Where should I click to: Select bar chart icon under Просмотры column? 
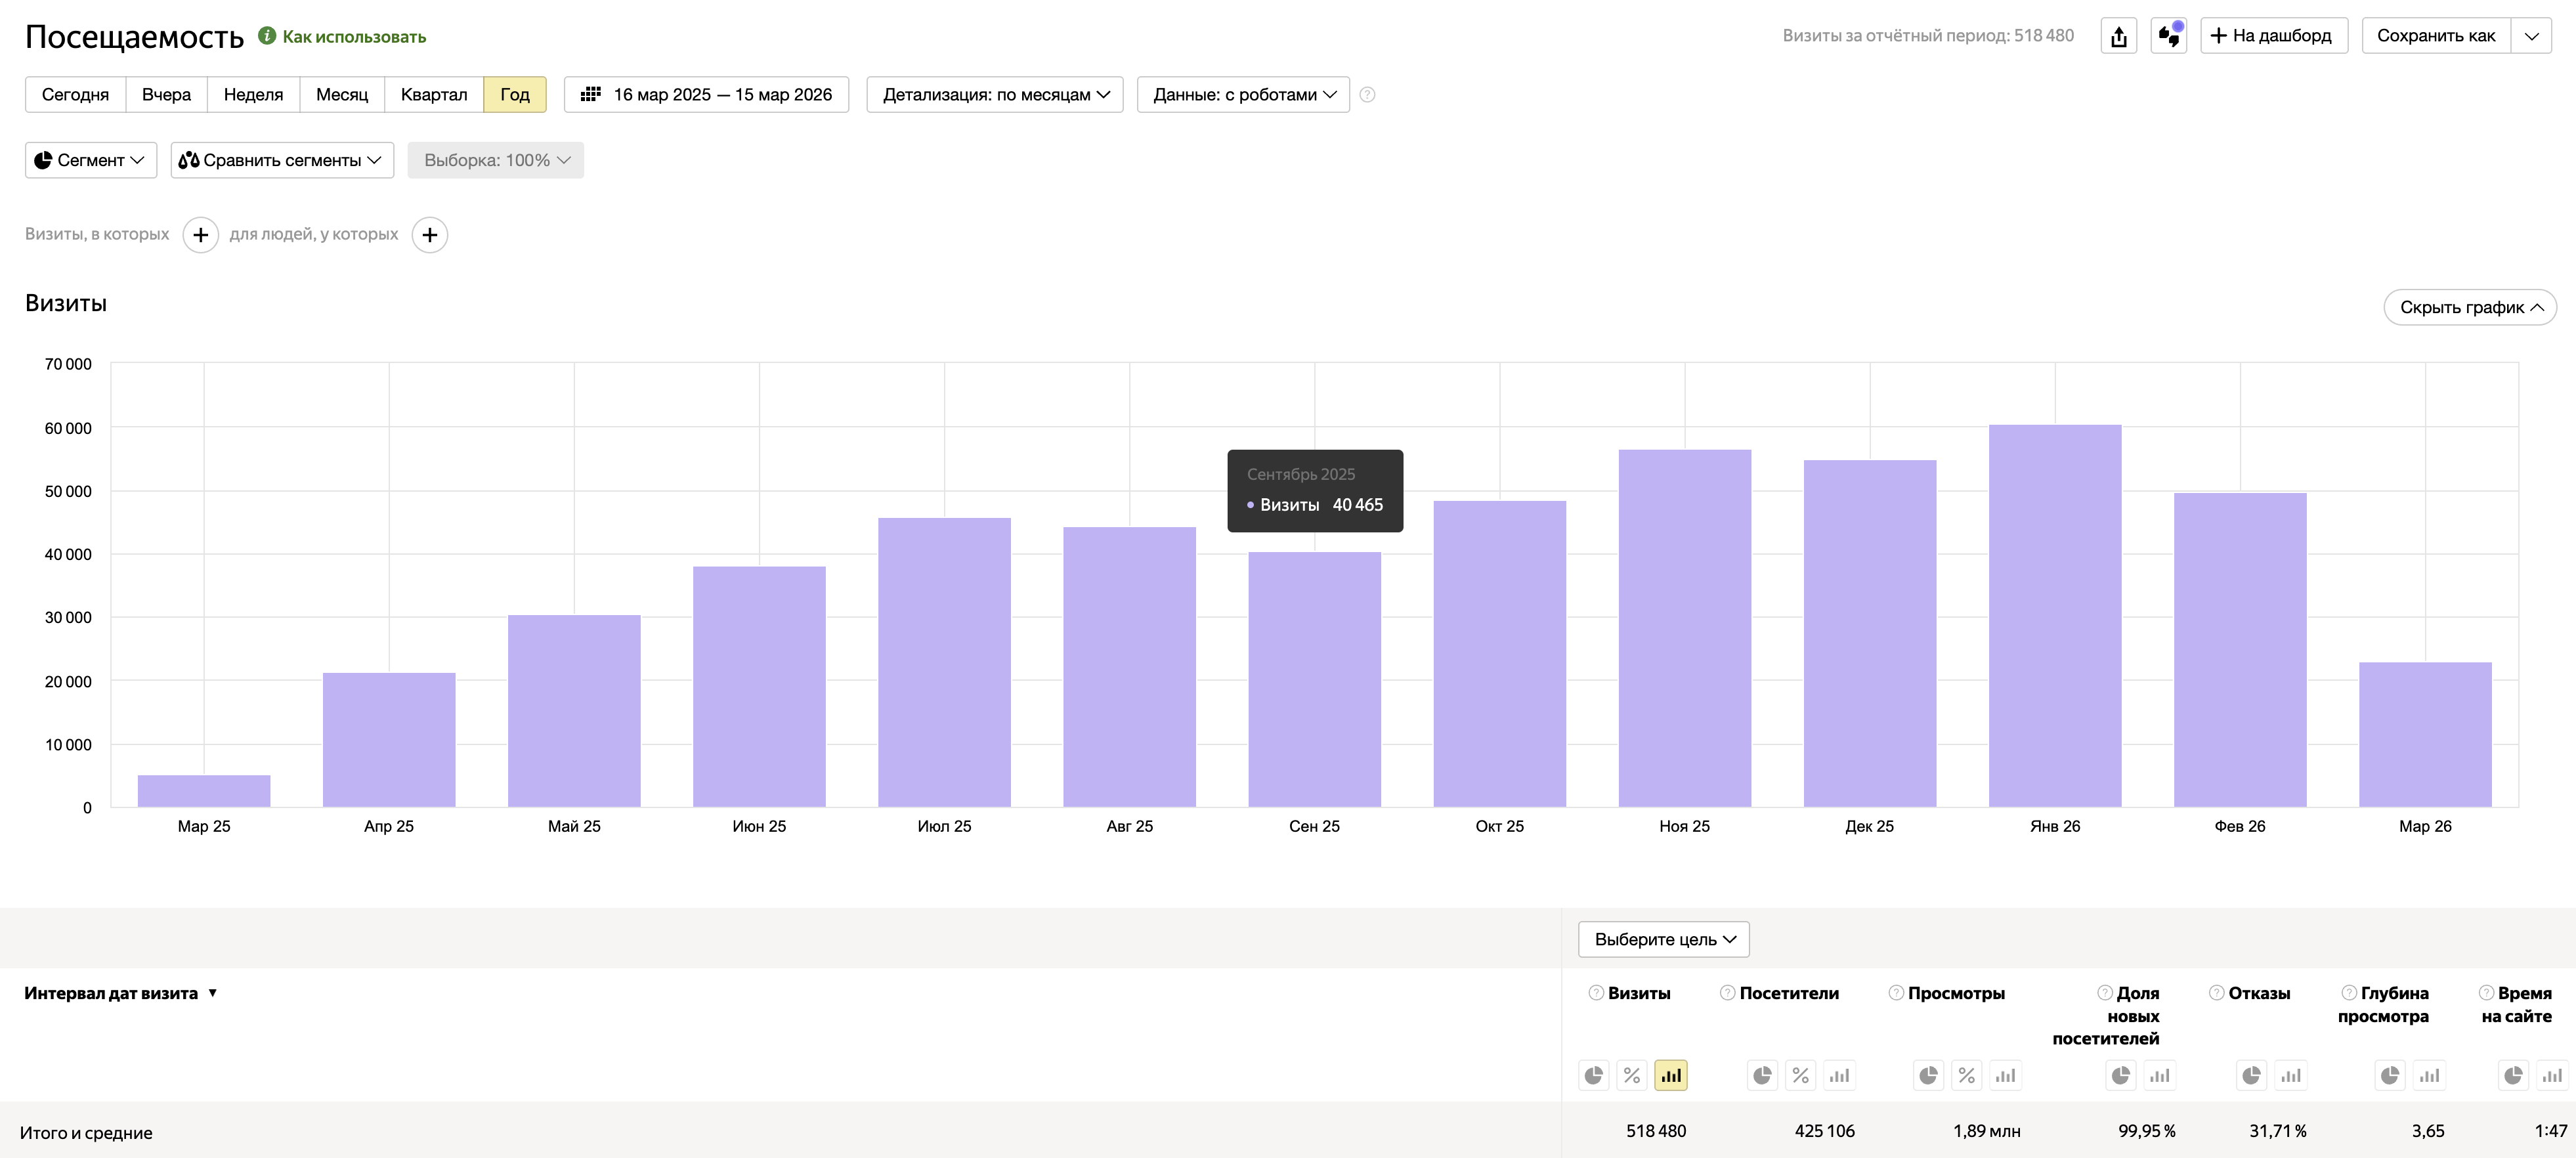click(x=2005, y=1075)
